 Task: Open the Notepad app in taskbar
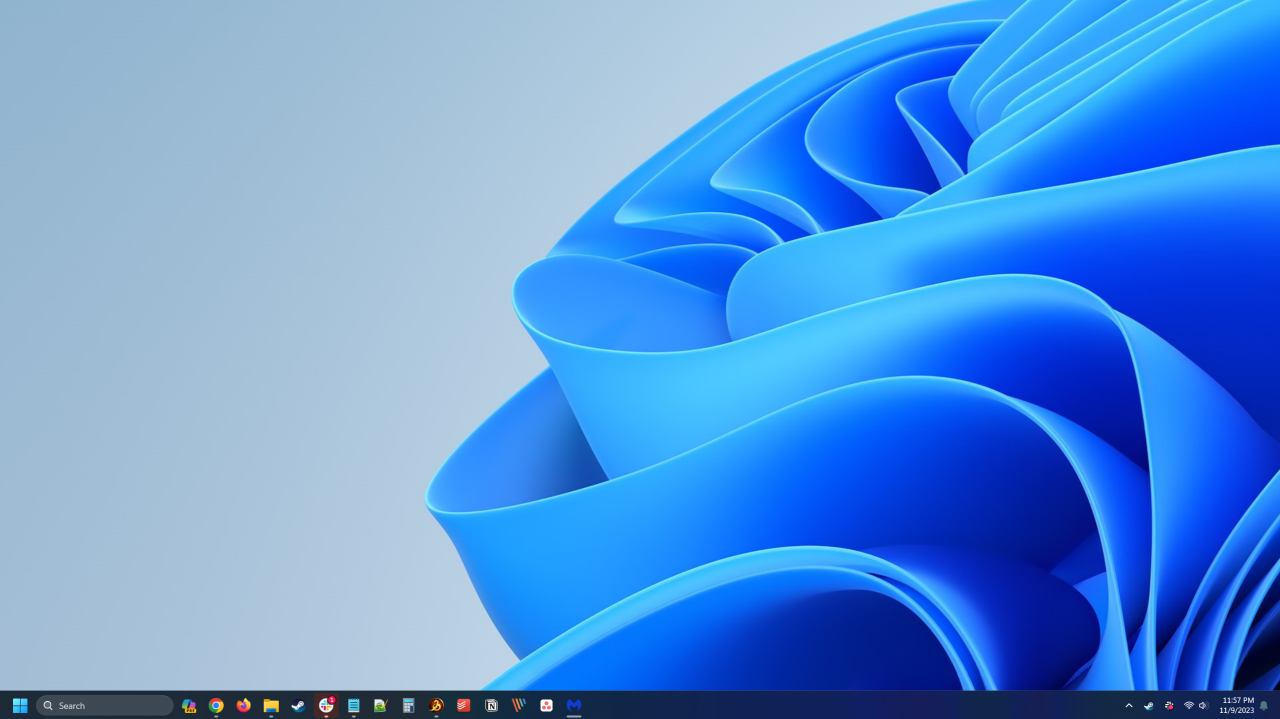353,705
